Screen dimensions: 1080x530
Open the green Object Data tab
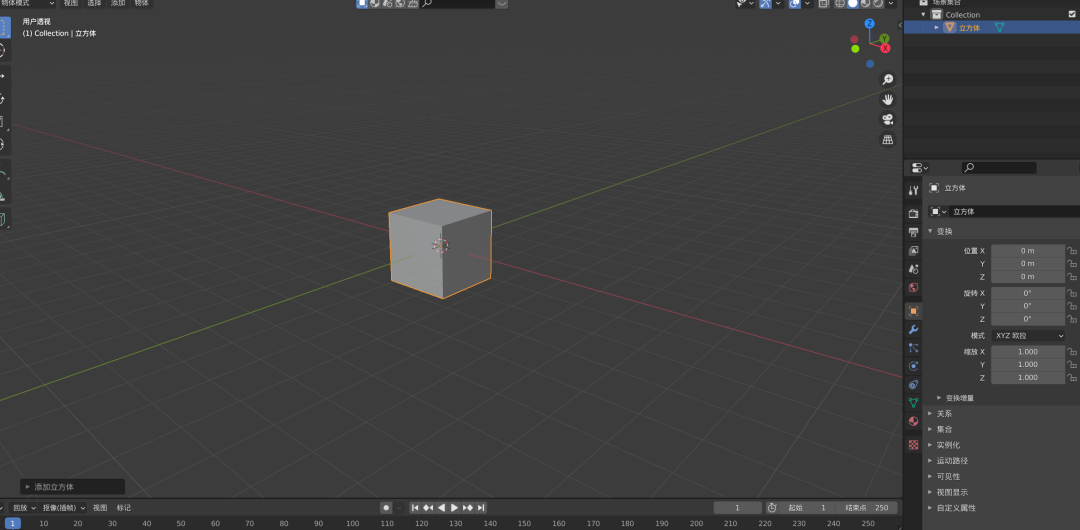(x=913, y=402)
